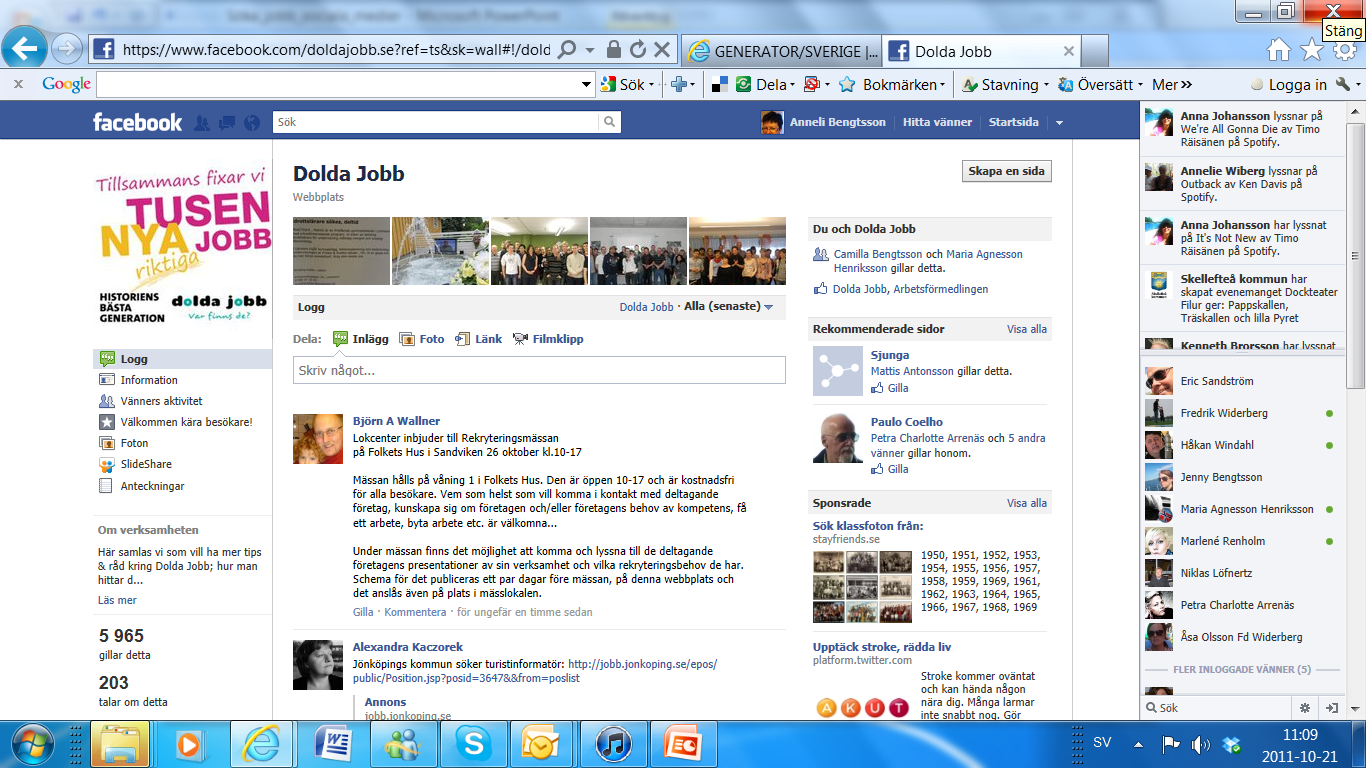This screenshot has width=1366, height=768.
Task: Open address bar search dropdown arrow
Action: pyautogui.click(x=591, y=50)
